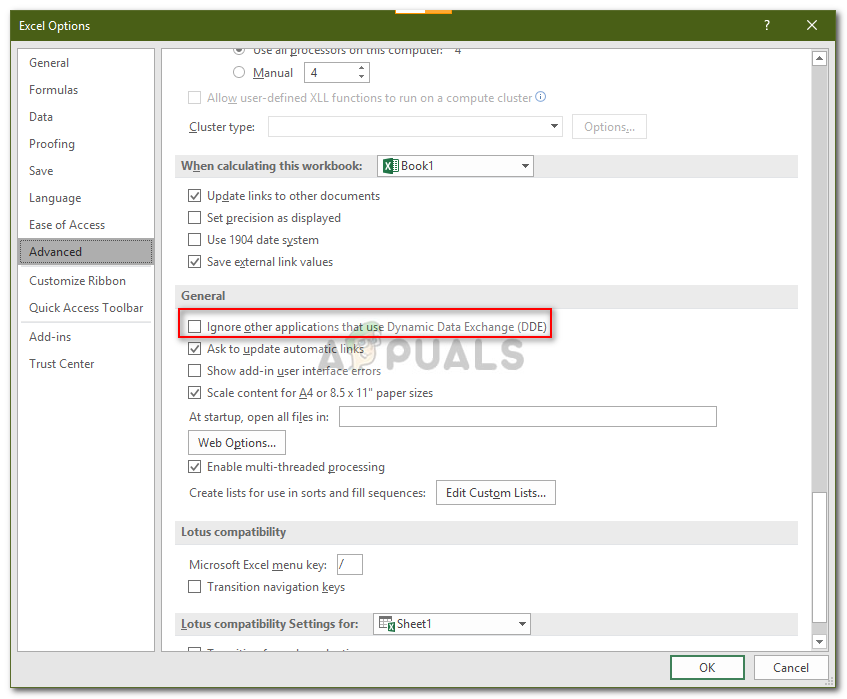Click the At startup open files input field
This screenshot has height=699, width=847.
coord(528,416)
